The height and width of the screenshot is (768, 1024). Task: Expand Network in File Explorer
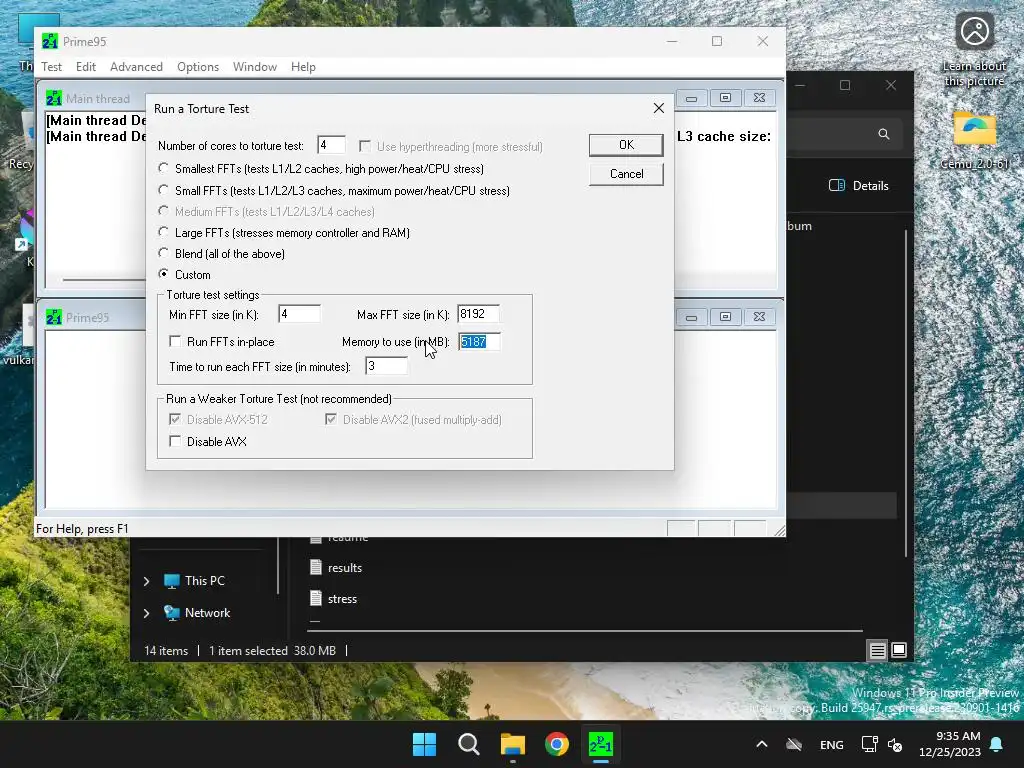coord(146,613)
